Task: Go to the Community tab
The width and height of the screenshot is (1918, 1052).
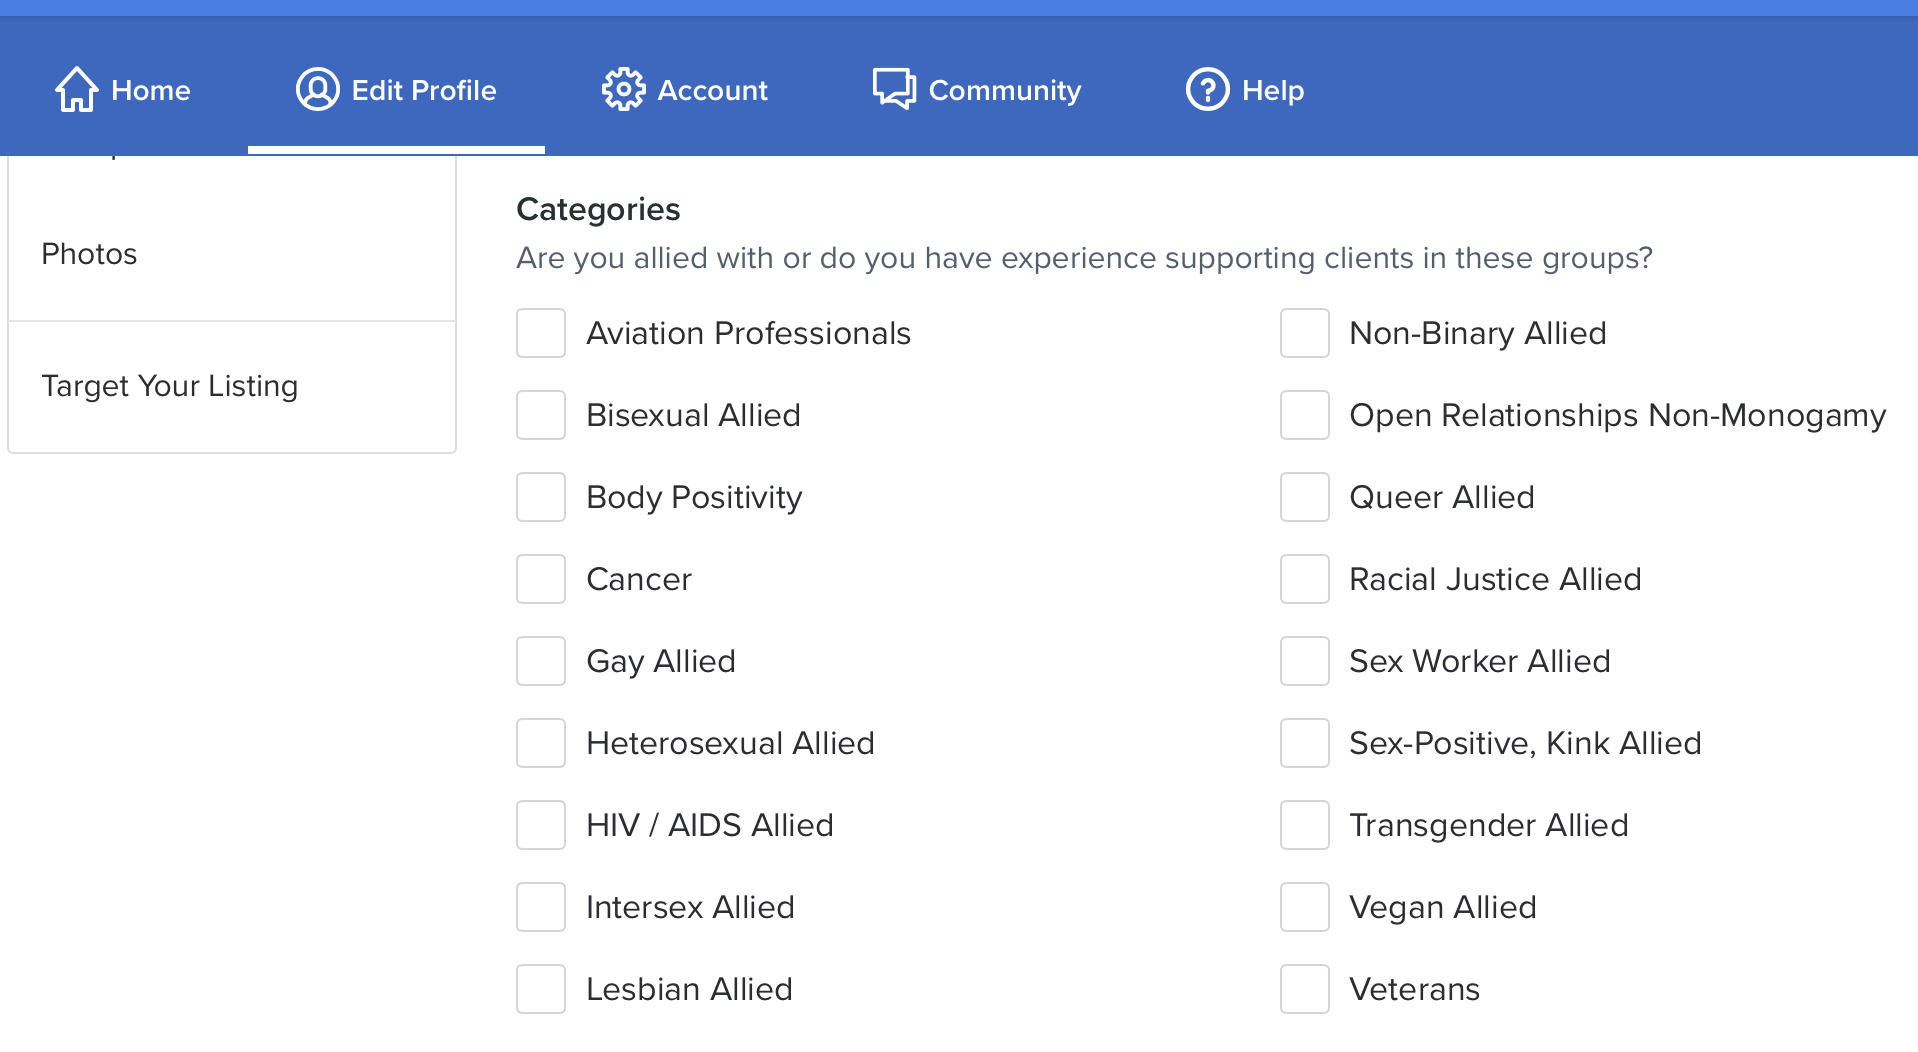Action: pyautogui.click(x=1004, y=90)
